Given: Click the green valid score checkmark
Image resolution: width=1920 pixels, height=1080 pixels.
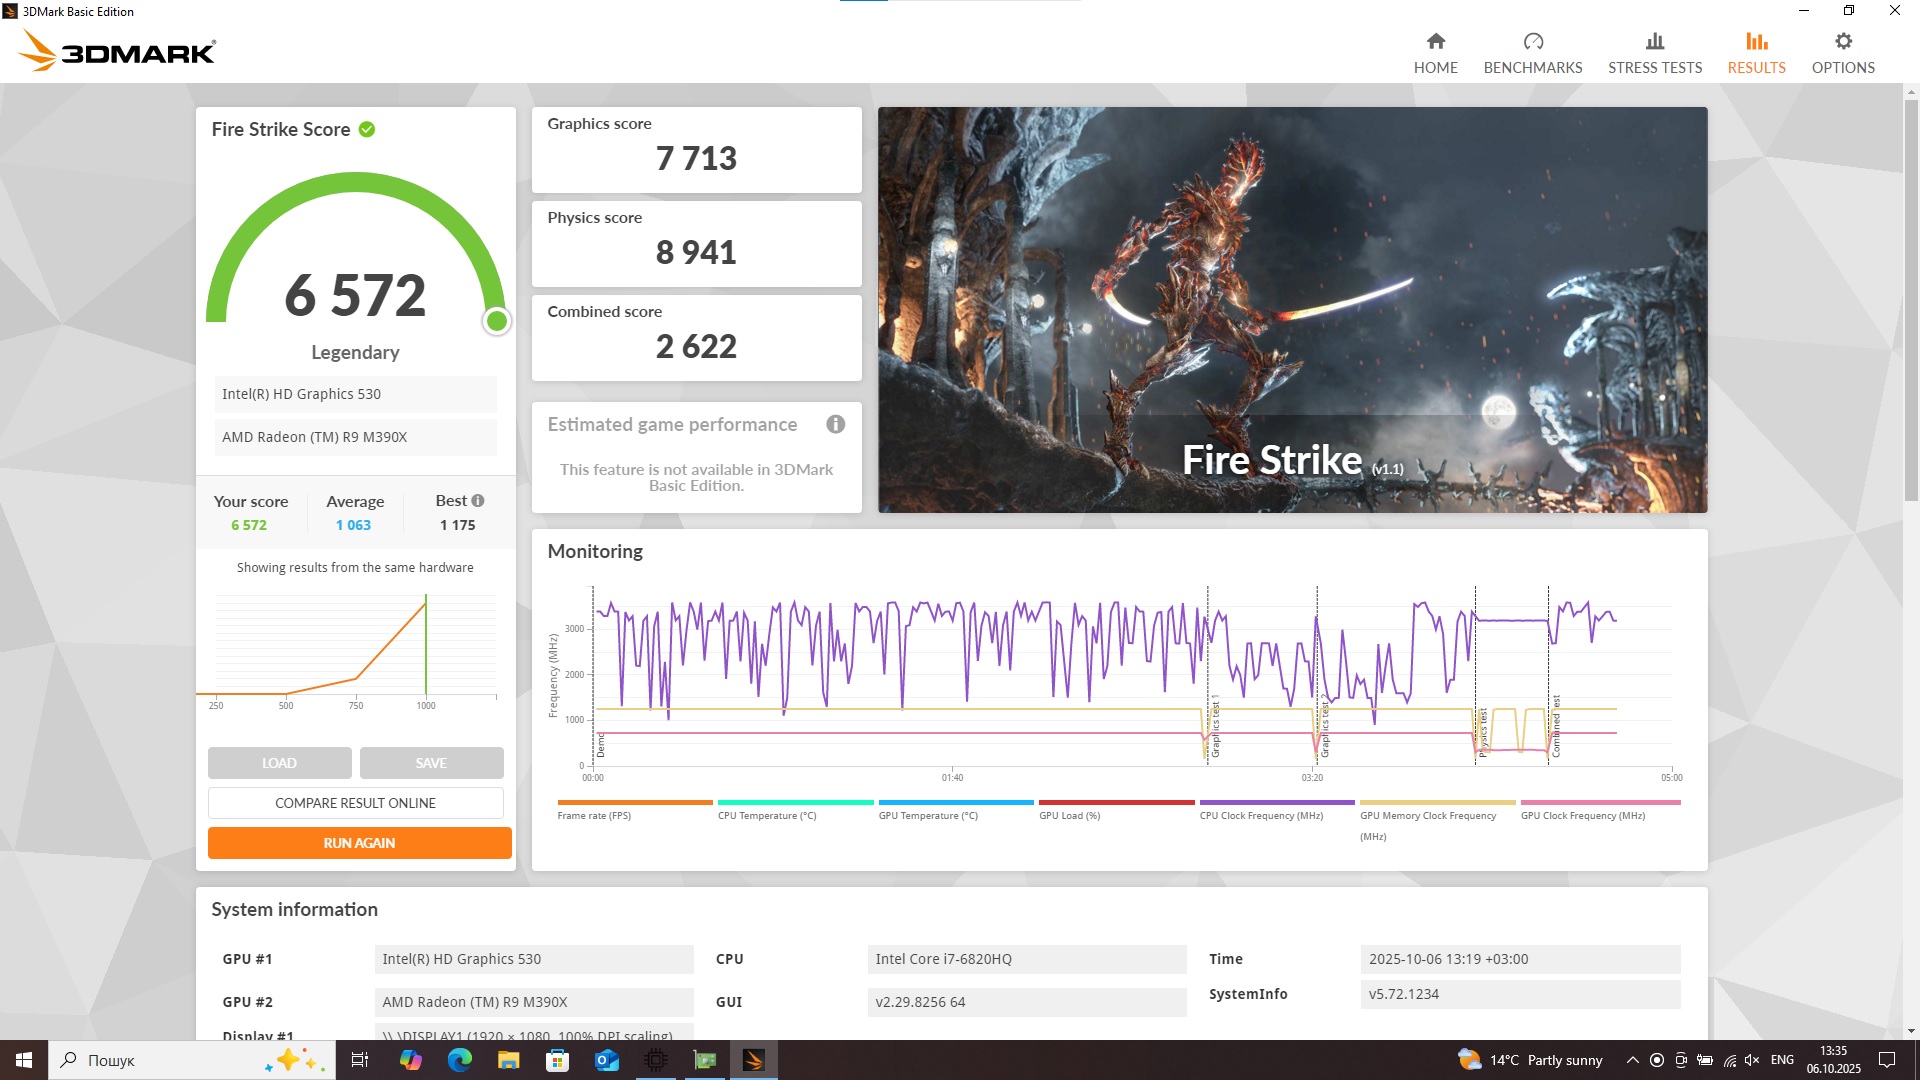Looking at the screenshot, I should coord(367,129).
